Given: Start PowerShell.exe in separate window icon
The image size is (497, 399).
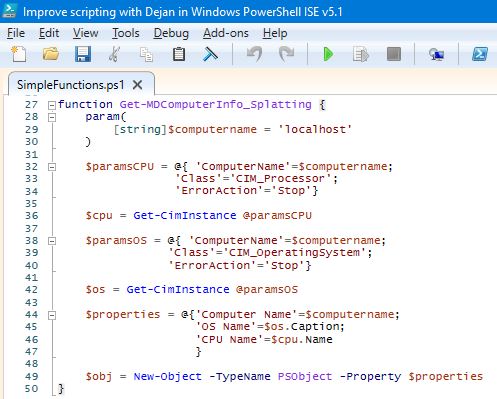Looking at the screenshot, I should click(480, 54).
